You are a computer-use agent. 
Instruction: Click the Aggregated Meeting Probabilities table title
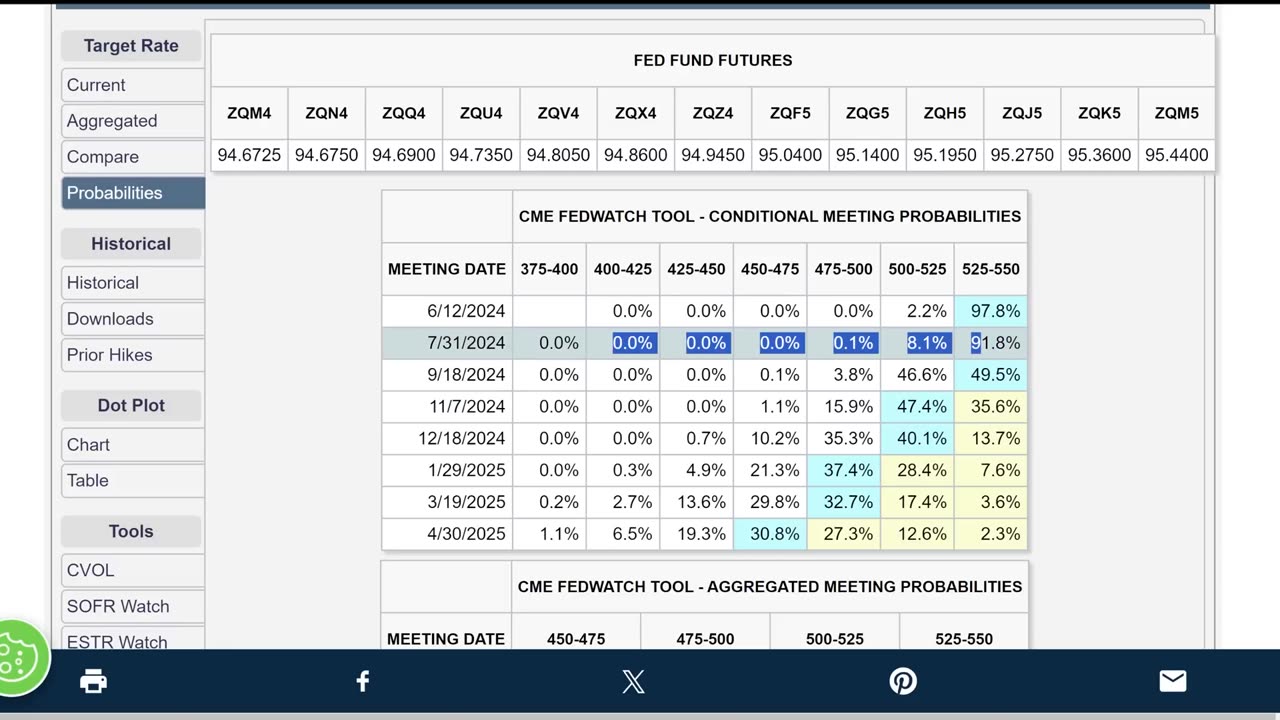770,587
